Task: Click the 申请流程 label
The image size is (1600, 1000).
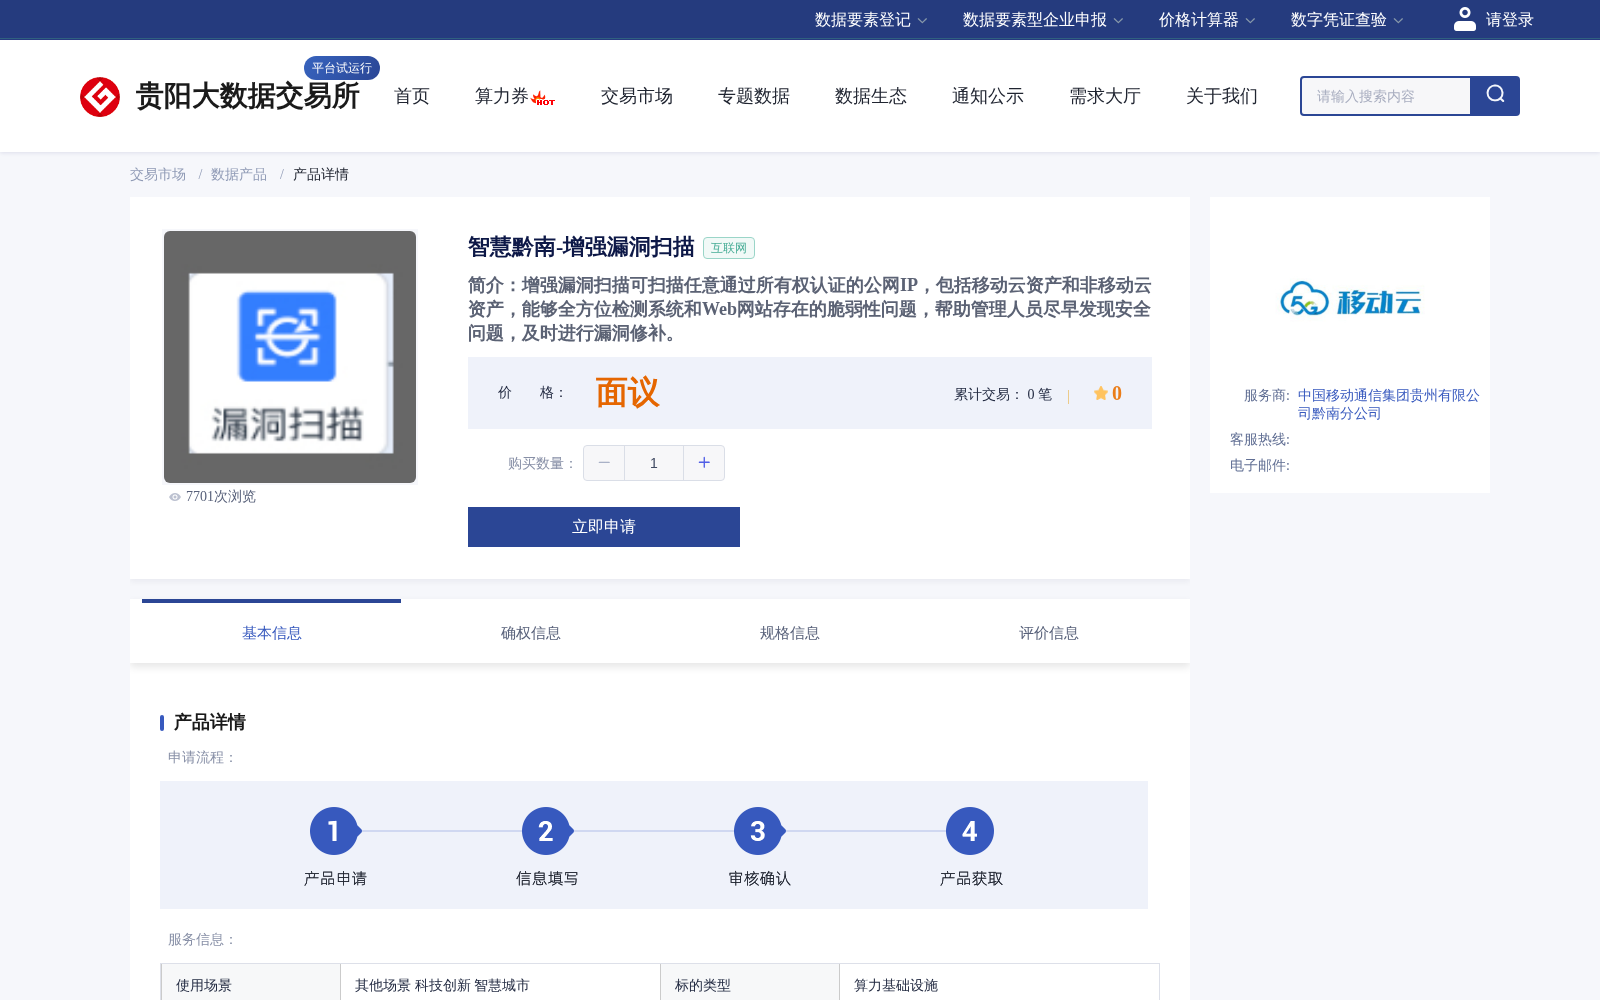Action: click(x=202, y=757)
